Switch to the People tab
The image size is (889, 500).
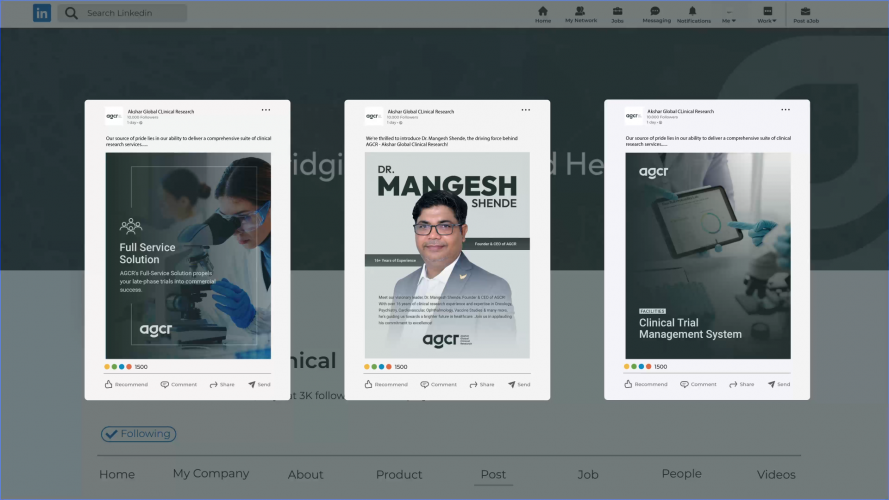tap(681, 474)
